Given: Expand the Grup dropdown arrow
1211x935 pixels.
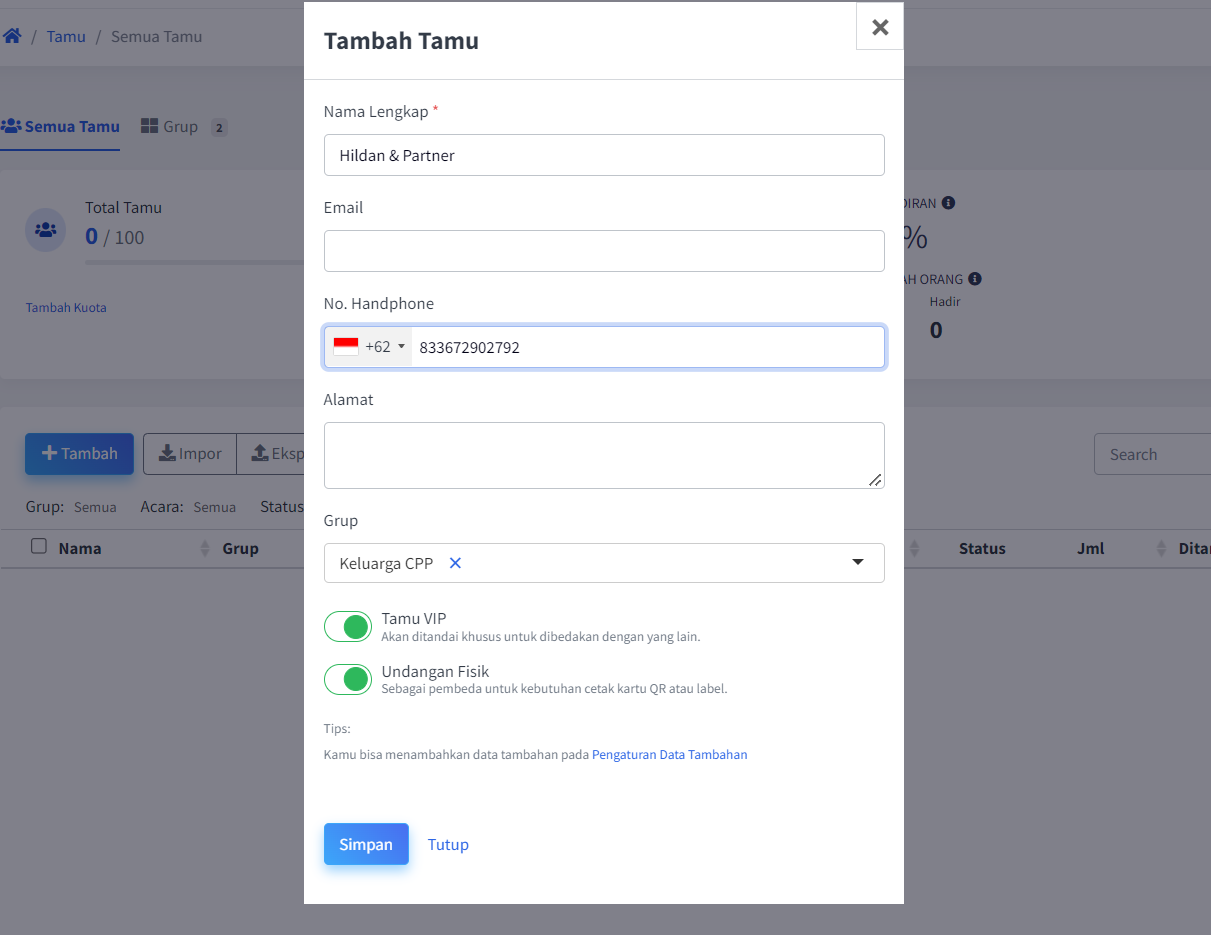Looking at the screenshot, I should click(x=858, y=562).
